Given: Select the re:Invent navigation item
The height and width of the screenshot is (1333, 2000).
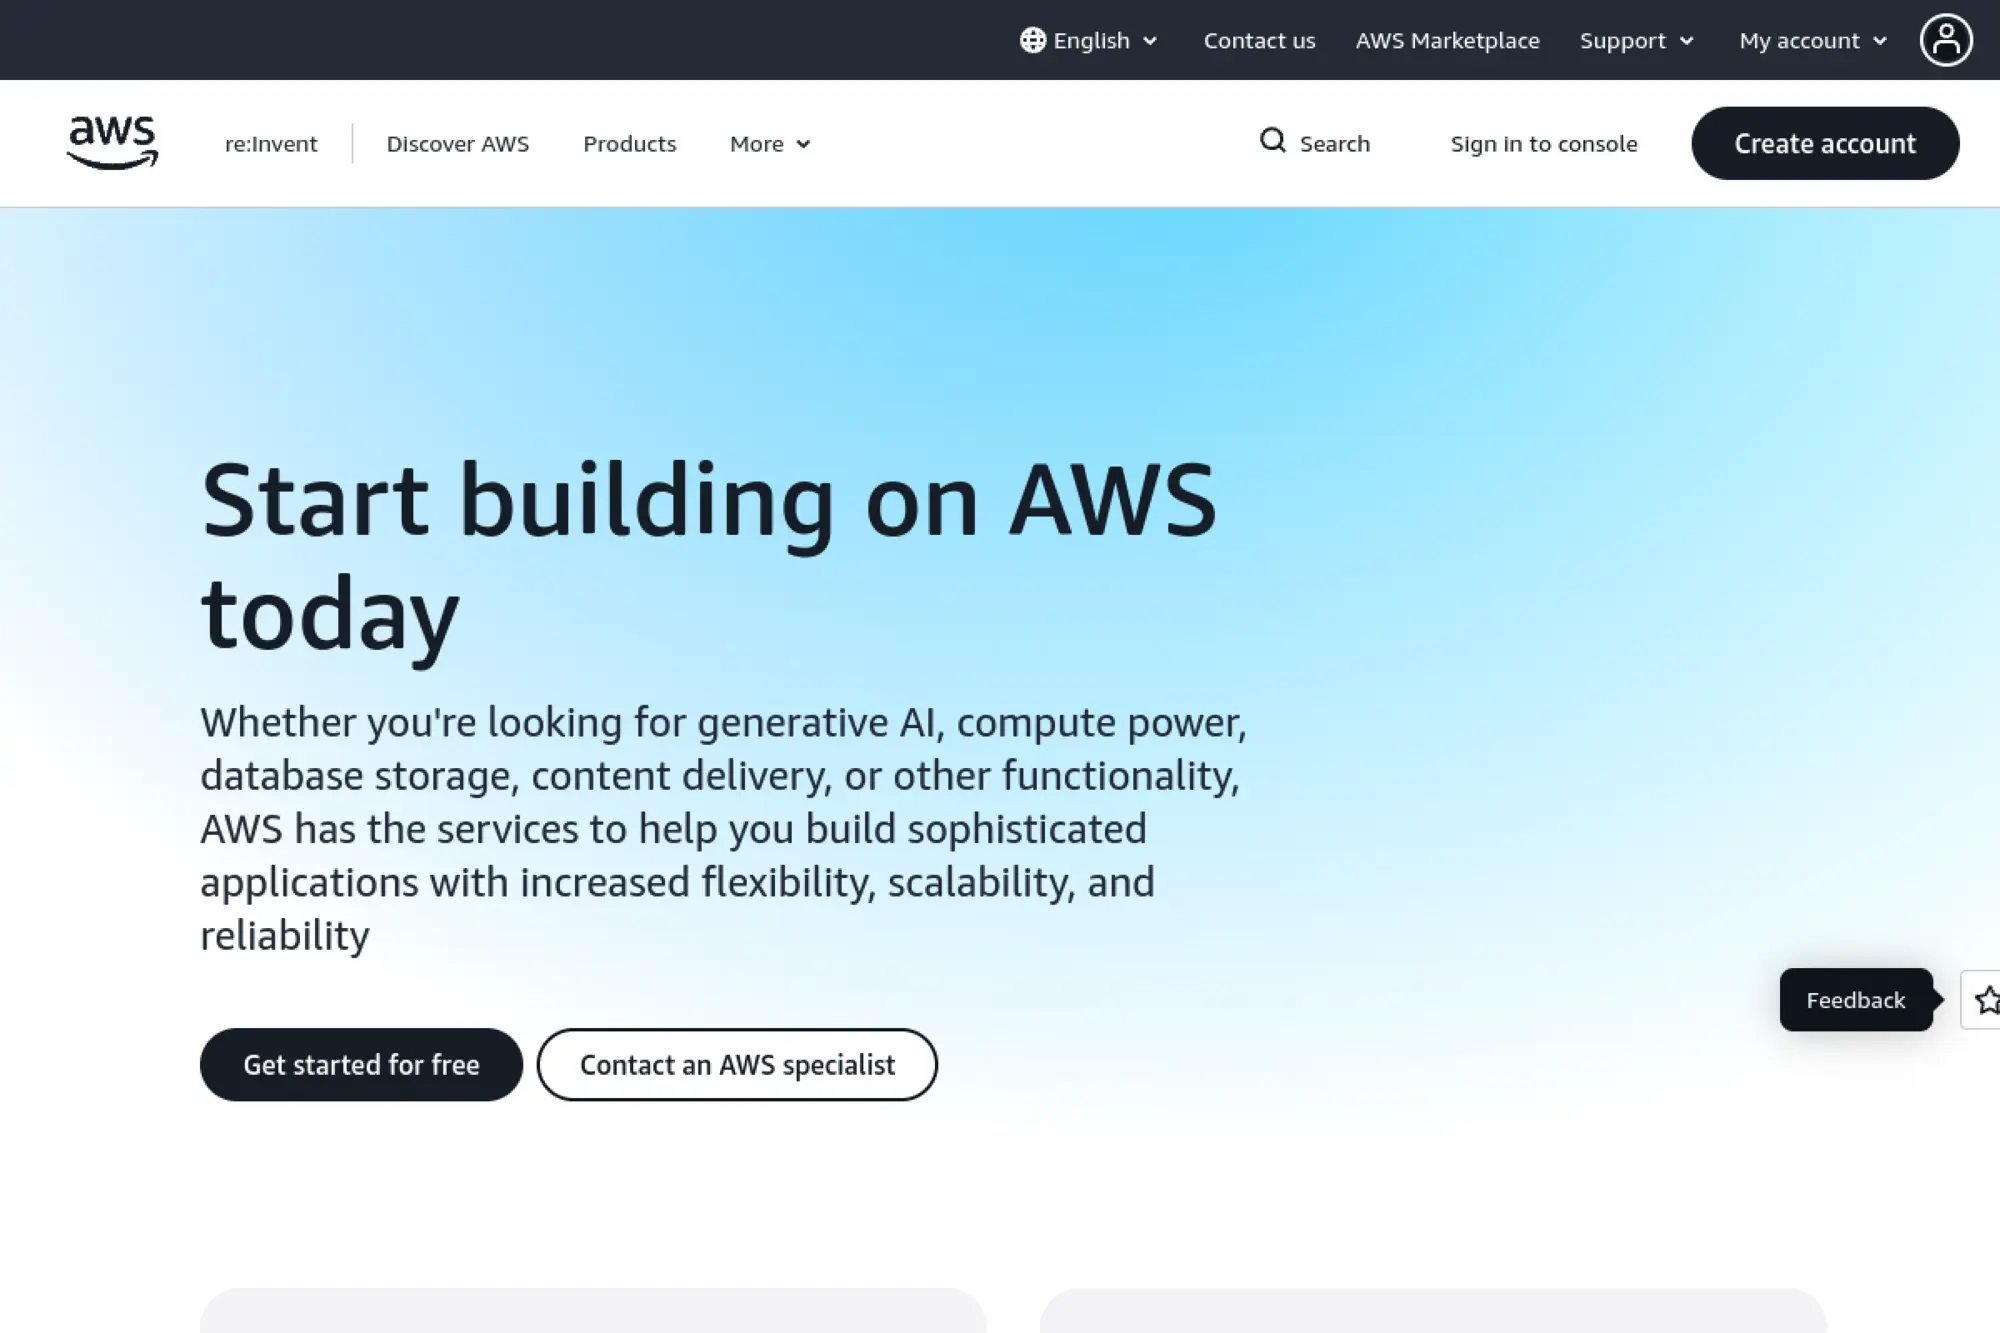Looking at the screenshot, I should tap(270, 143).
